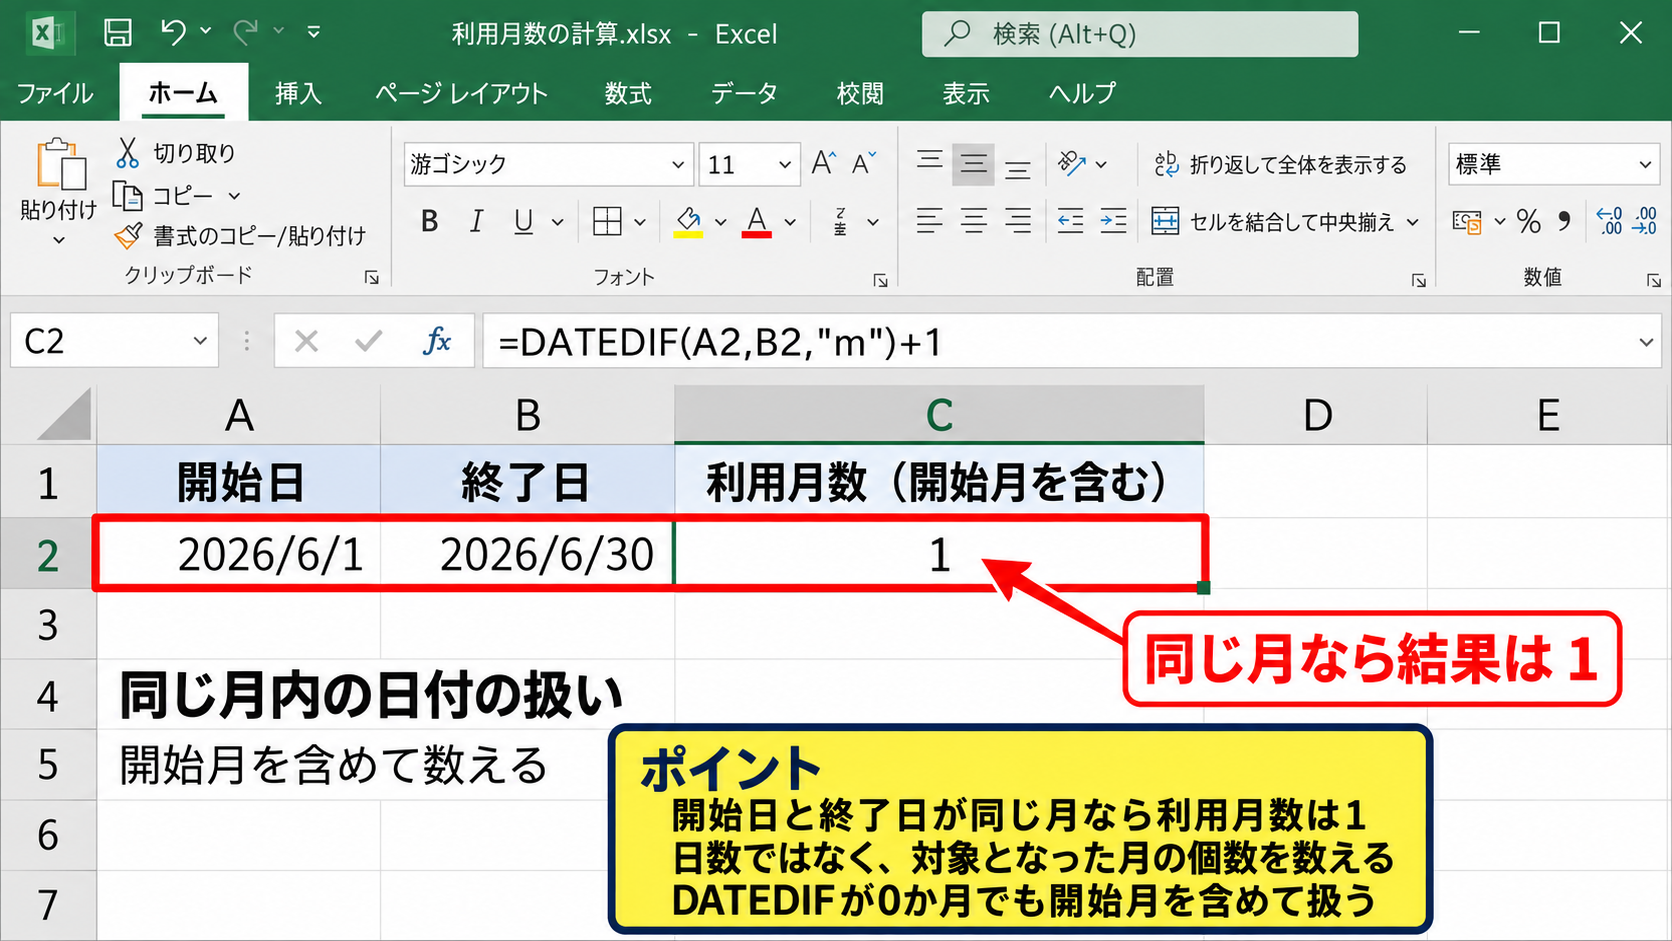Viewport: 1672px width, 941px height.
Task: Switch to the 挿入 tab
Action: (298, 93)
